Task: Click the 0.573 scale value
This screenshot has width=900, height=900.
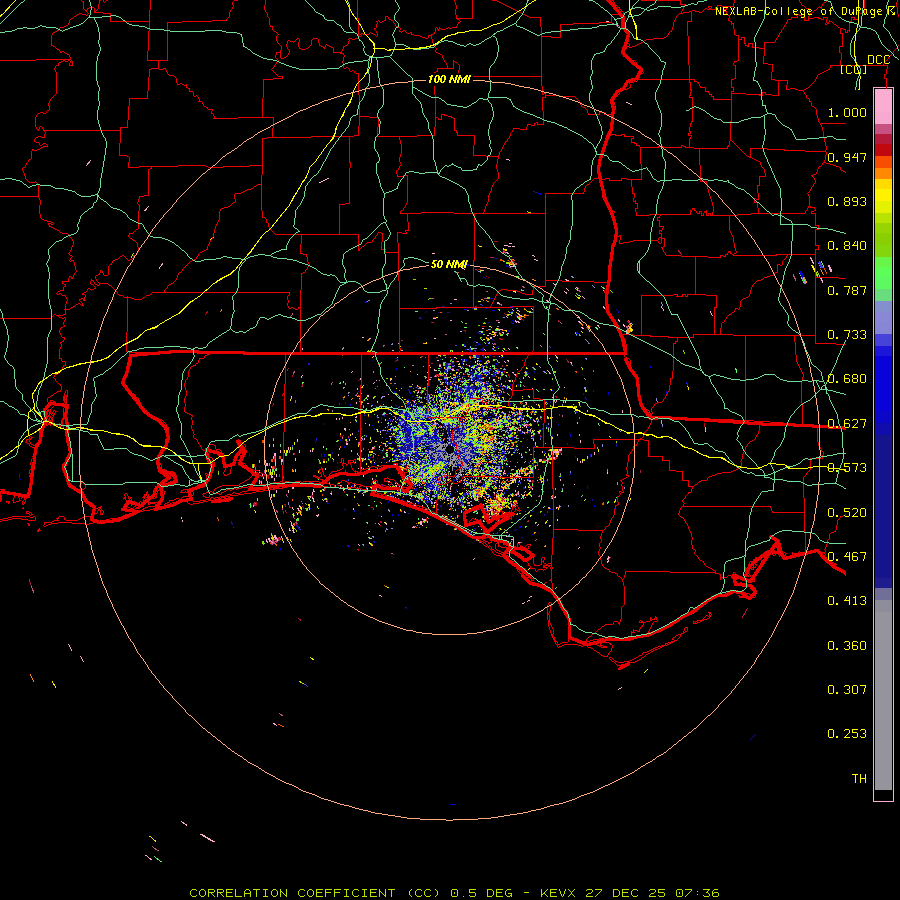Action: (x=847, y=468)
